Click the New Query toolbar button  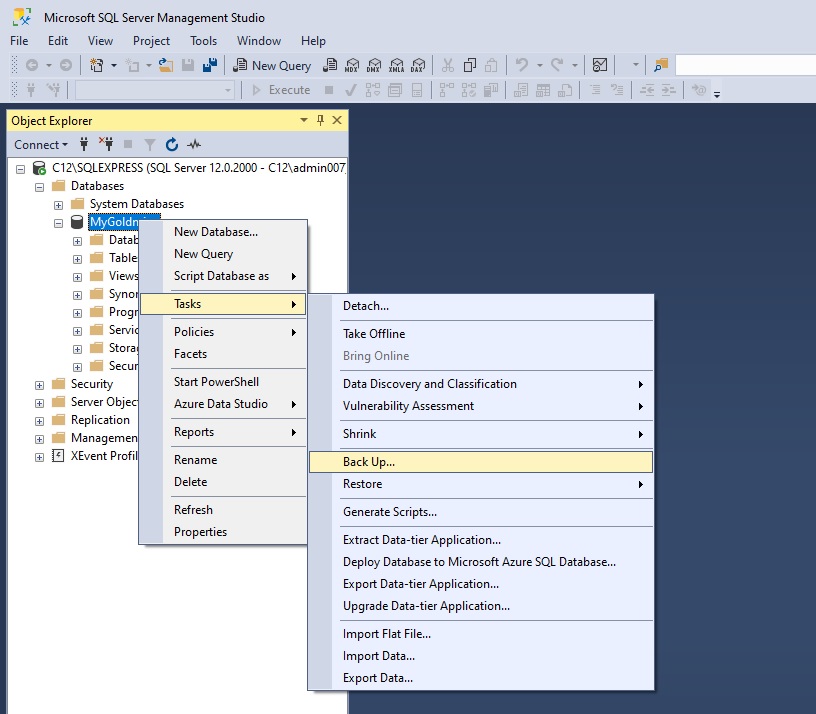(272, 66)
